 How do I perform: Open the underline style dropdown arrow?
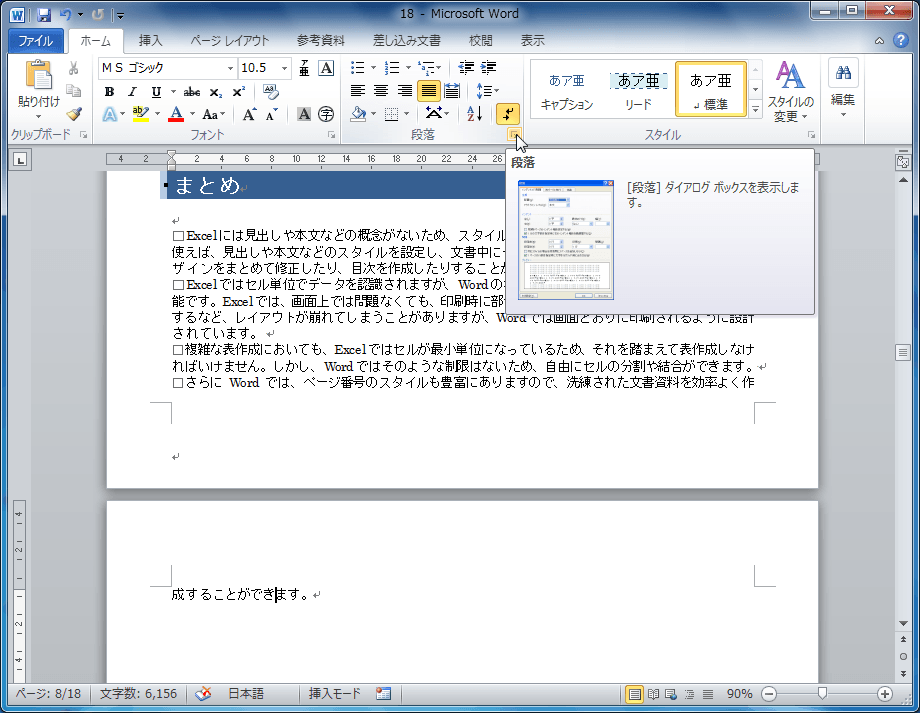[x=174, y=92]
